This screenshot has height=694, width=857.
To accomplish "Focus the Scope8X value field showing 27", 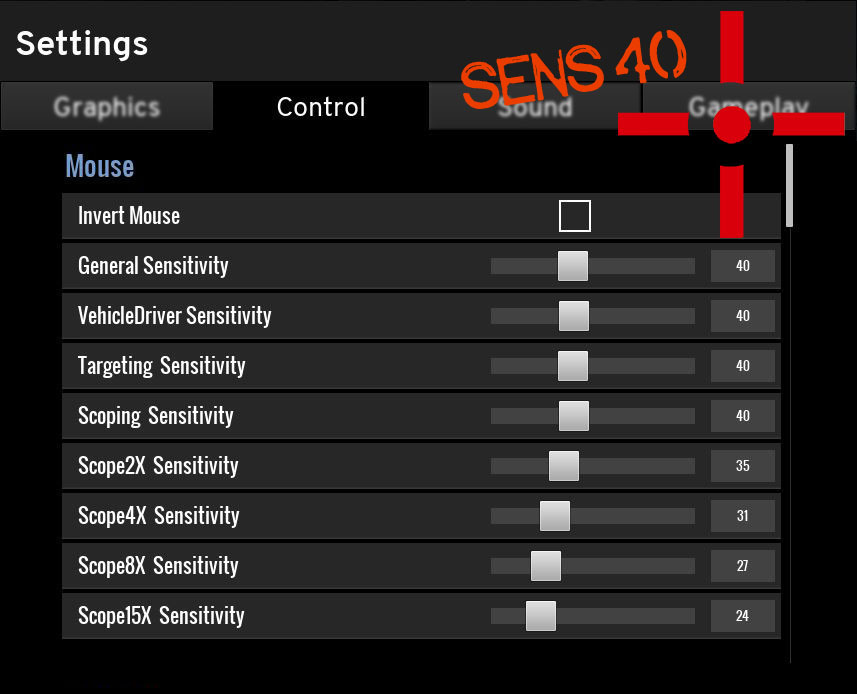I will [742, 566].
